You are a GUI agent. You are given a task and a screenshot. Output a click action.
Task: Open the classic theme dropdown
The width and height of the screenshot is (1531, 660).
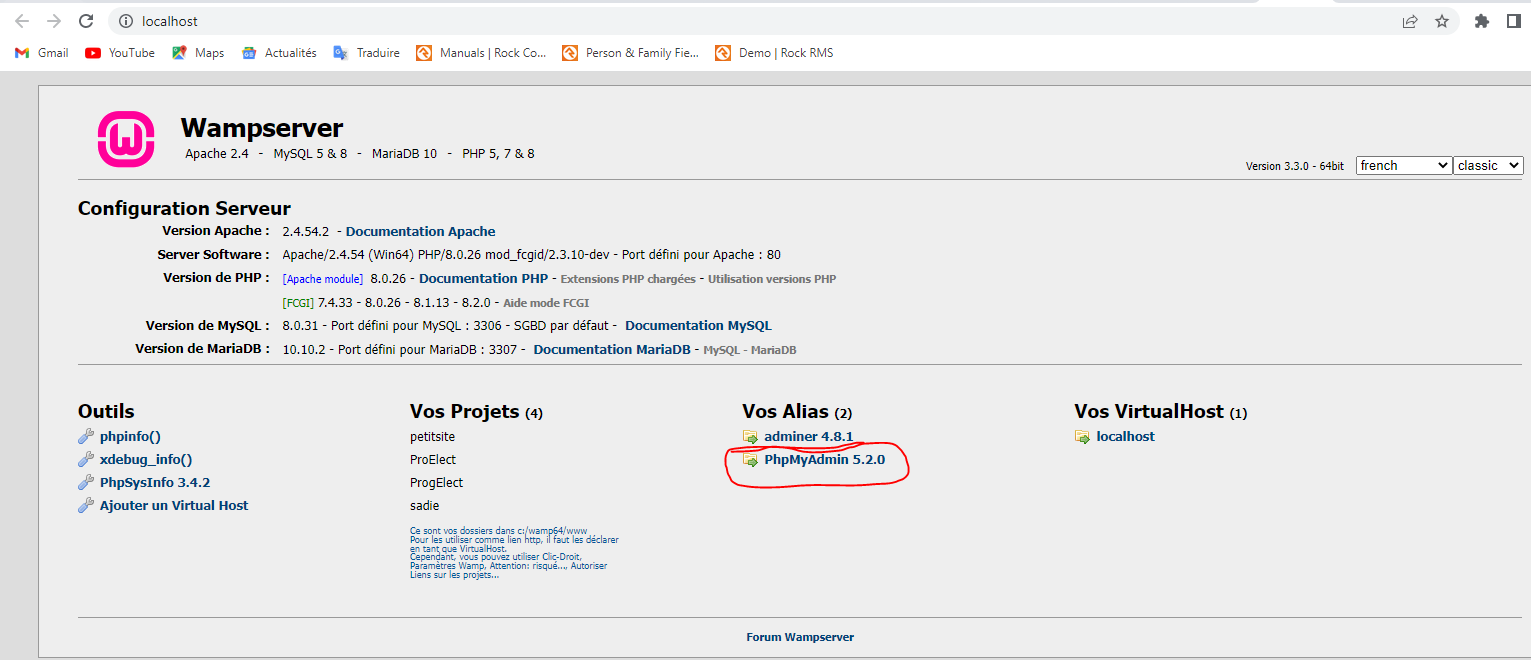click(1489, 165)
